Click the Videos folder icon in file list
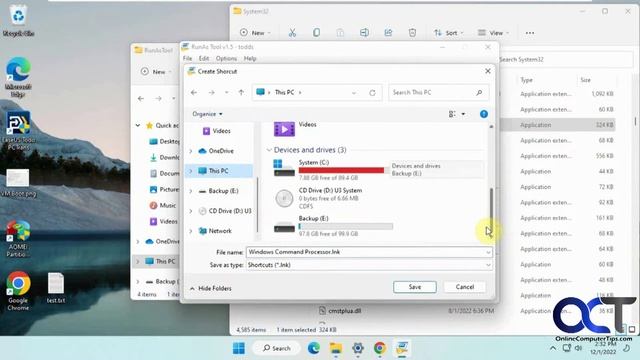The height and width of the screenshot is (360, 640). (284, 129)
